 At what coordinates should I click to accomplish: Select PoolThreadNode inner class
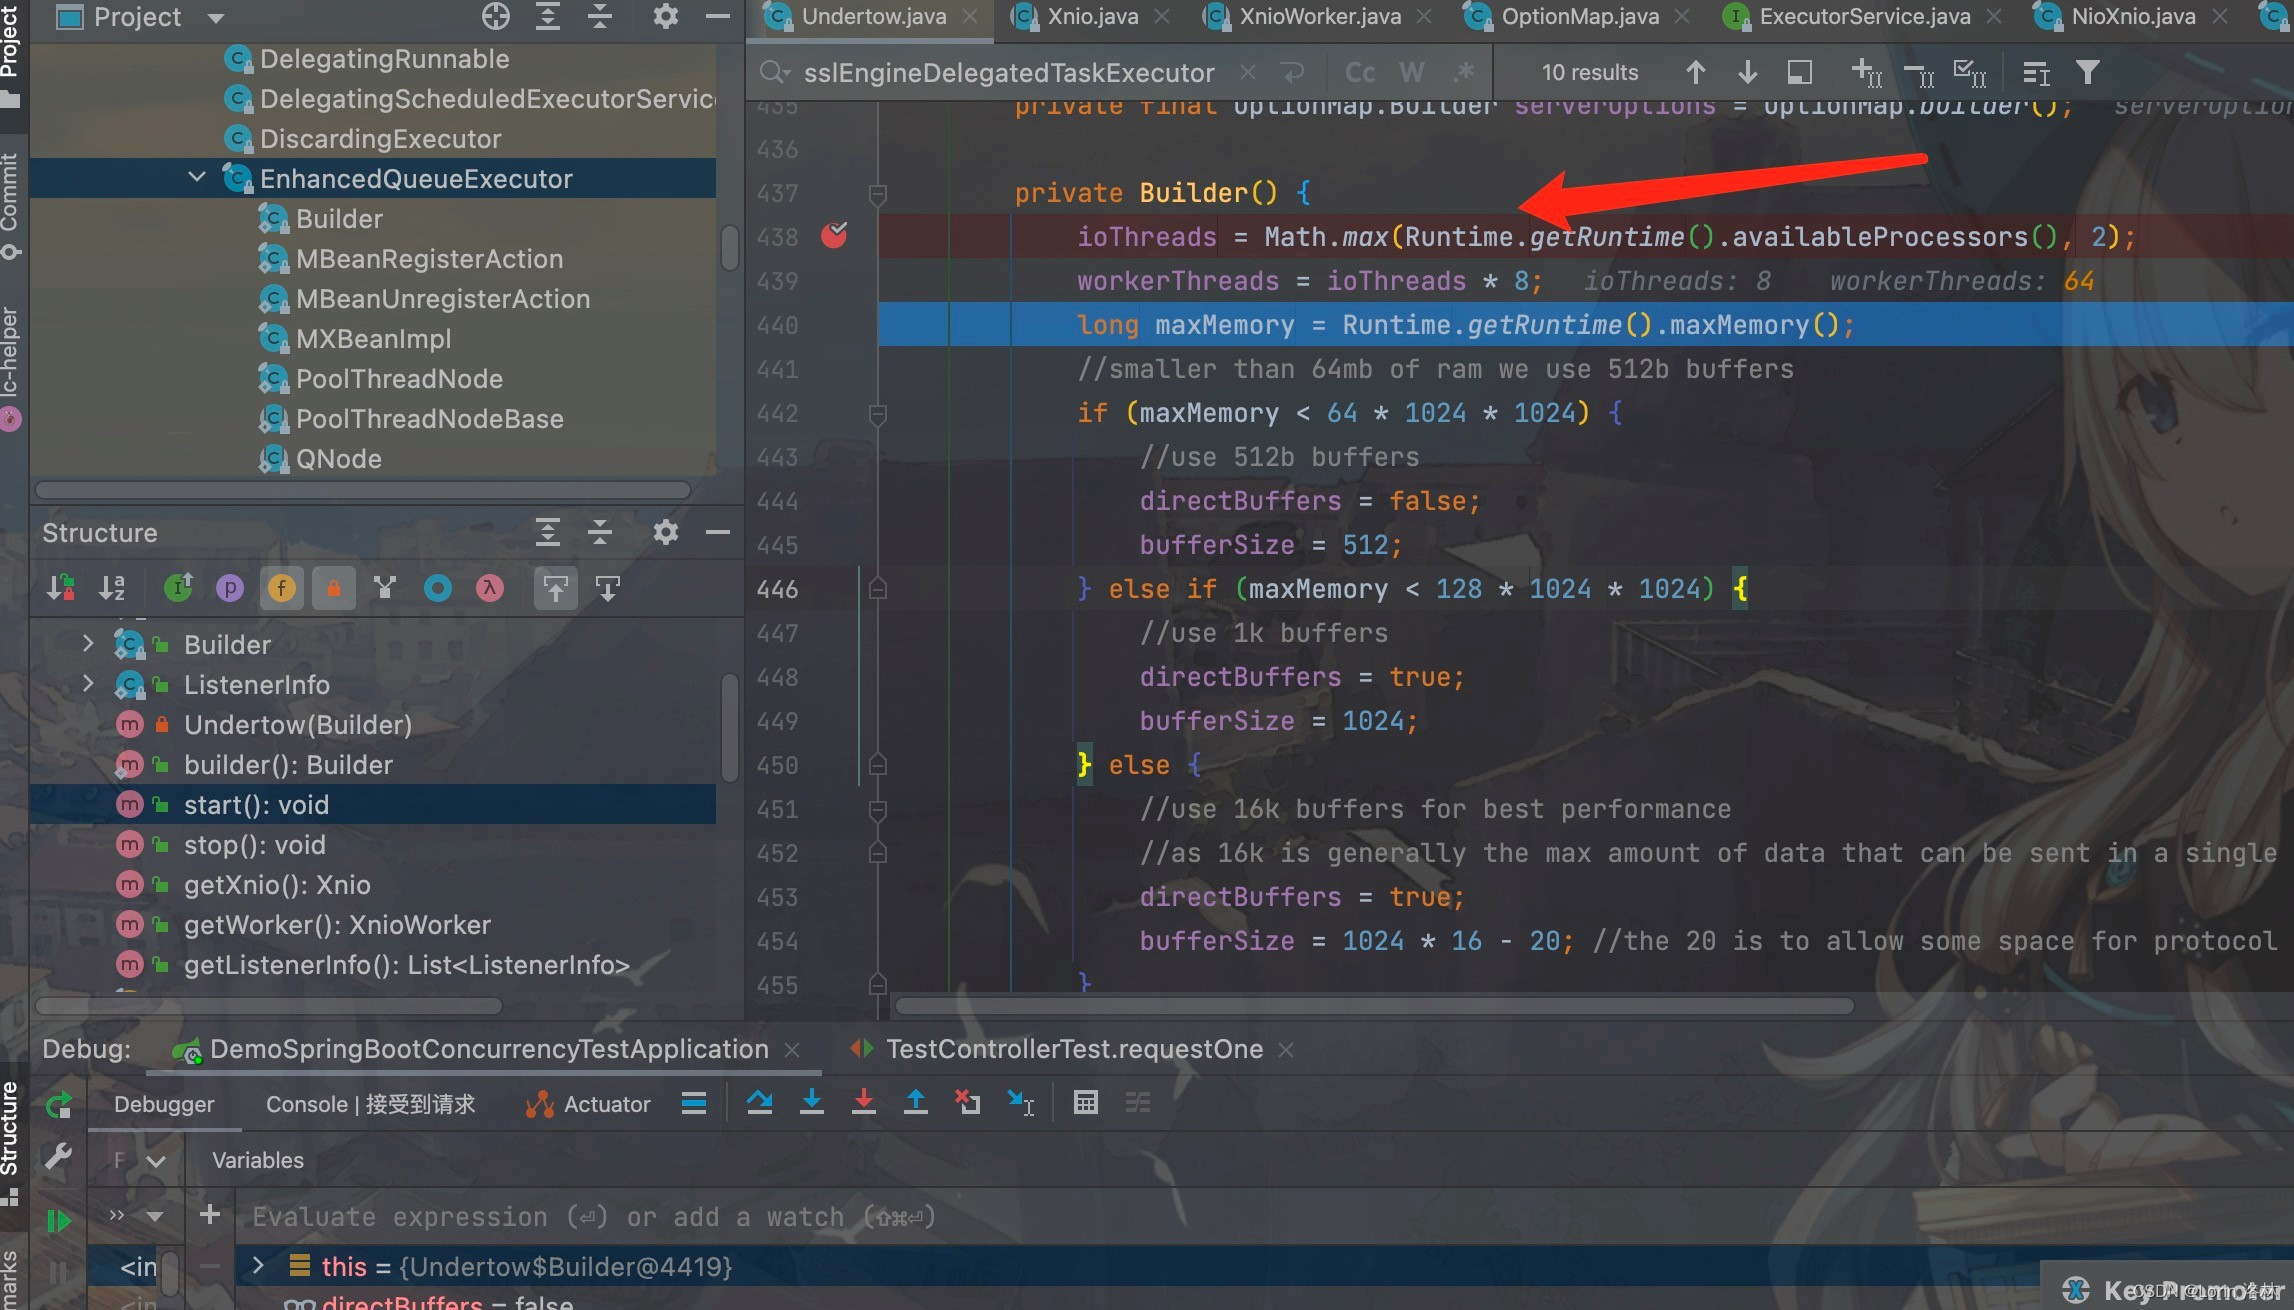coord(399,379)
